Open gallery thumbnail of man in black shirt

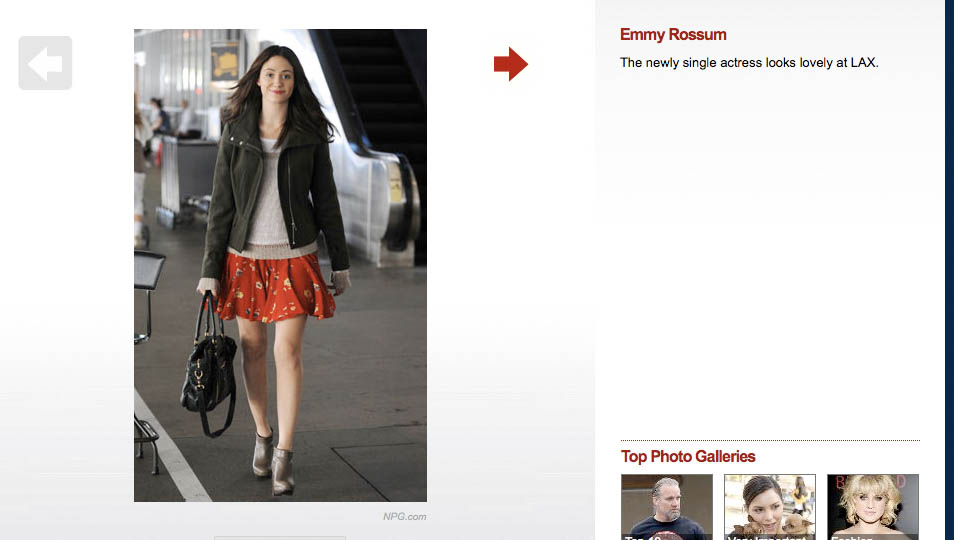[x=666, y=503]
